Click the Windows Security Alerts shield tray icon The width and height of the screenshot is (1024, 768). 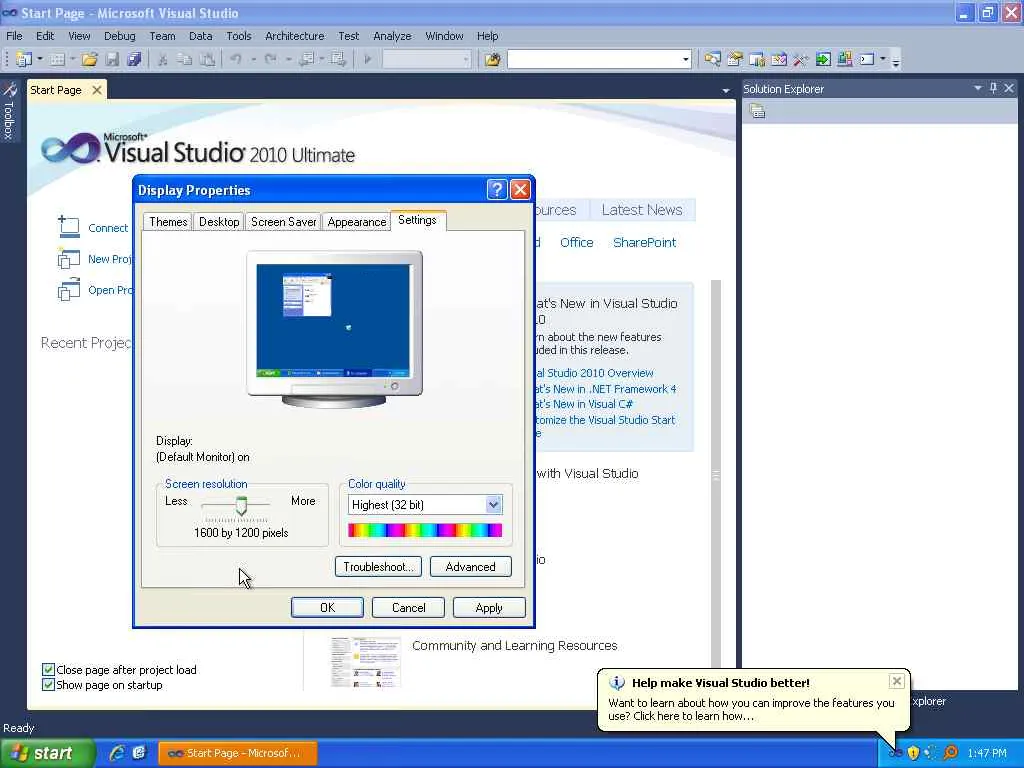[914, 753]
